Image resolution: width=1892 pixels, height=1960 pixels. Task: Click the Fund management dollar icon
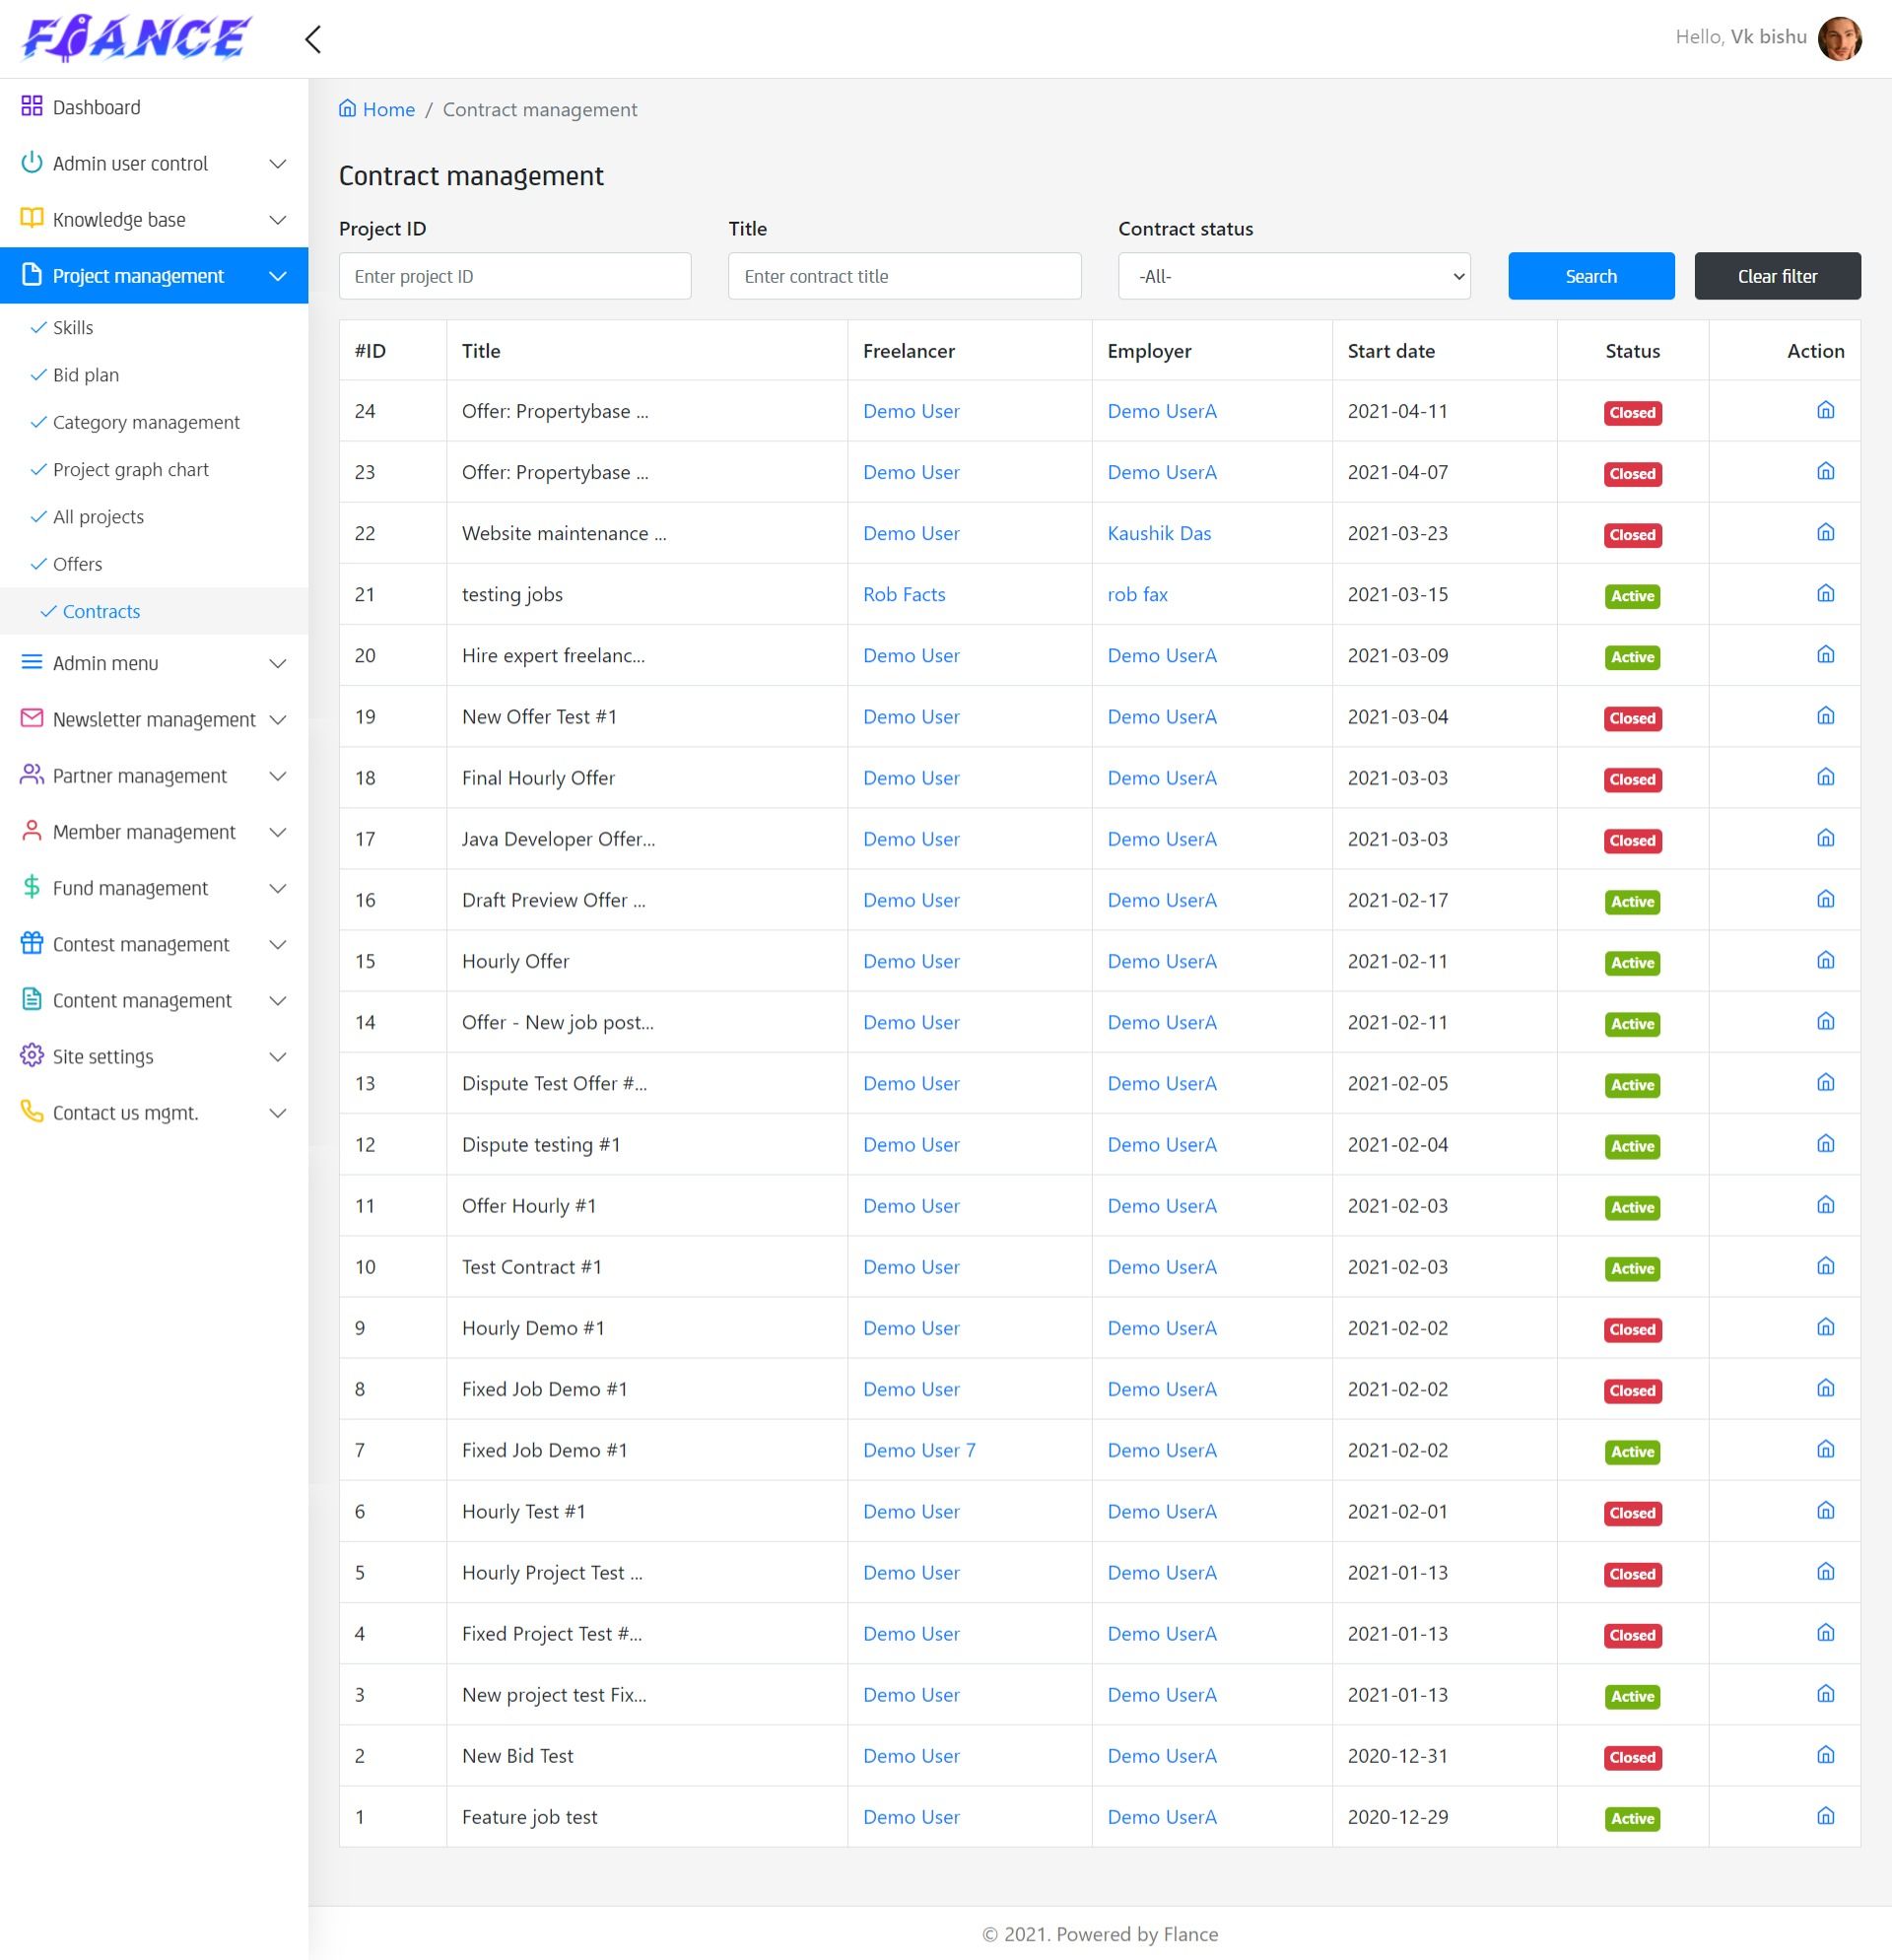pyautogui.click(x=32, y=887)
